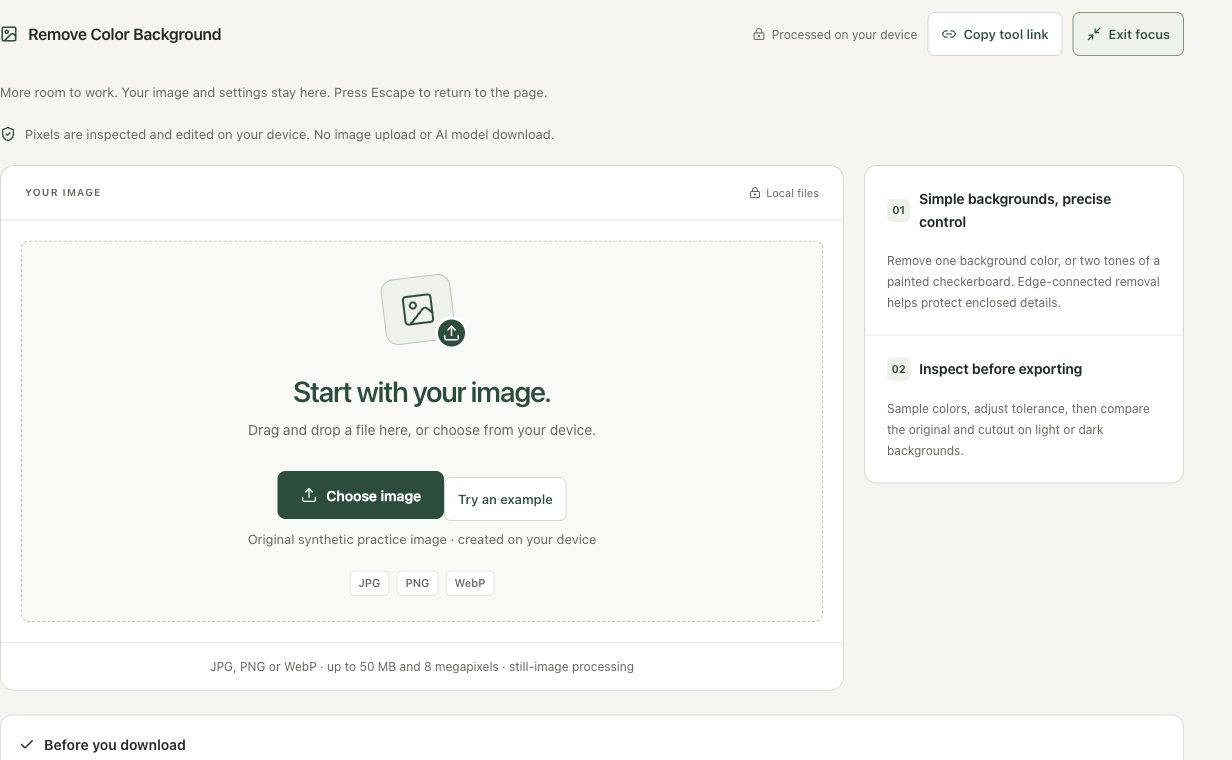
Task: Click the WebP format tag
Action: [x=470, y=583]
